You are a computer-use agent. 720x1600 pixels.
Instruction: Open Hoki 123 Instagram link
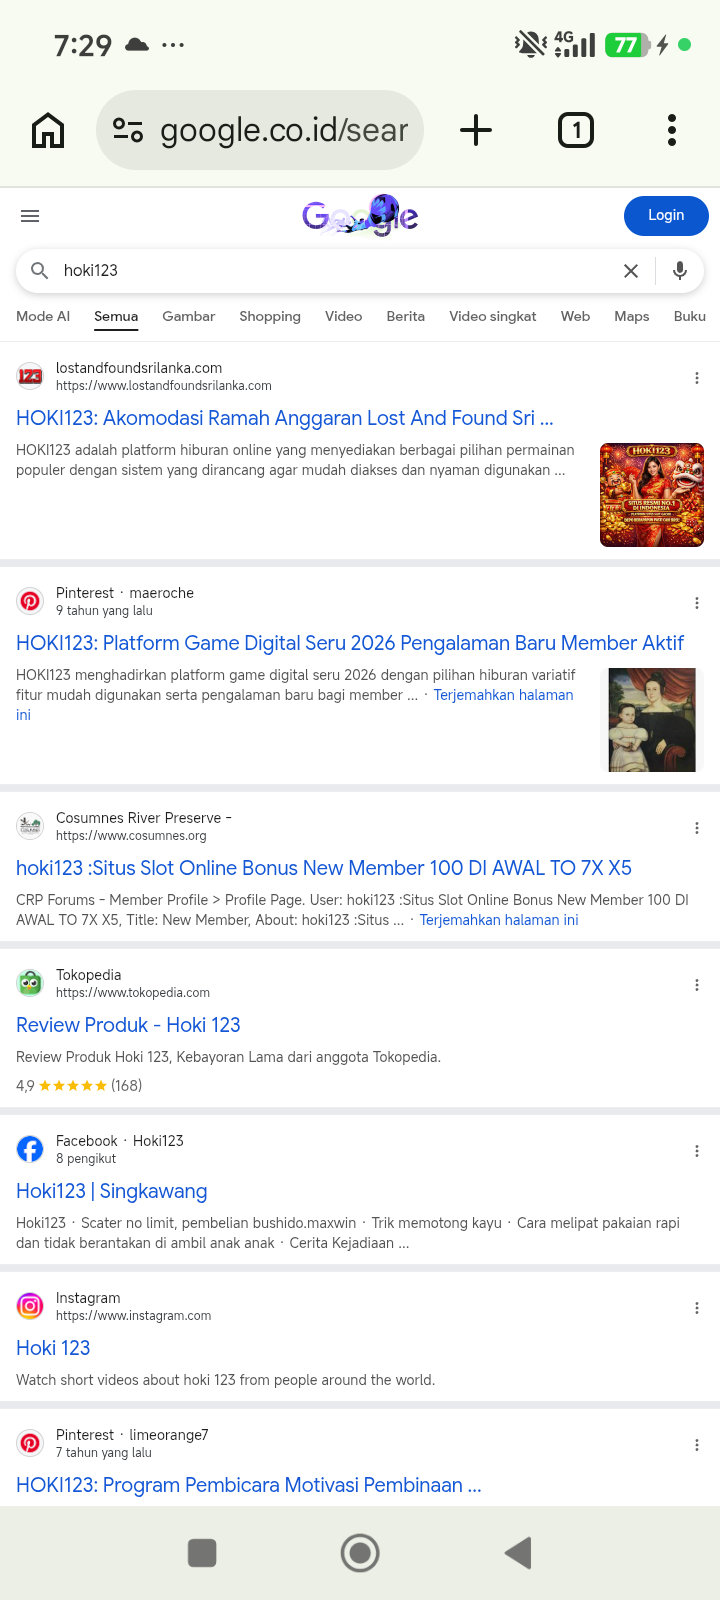[53, 1348]
